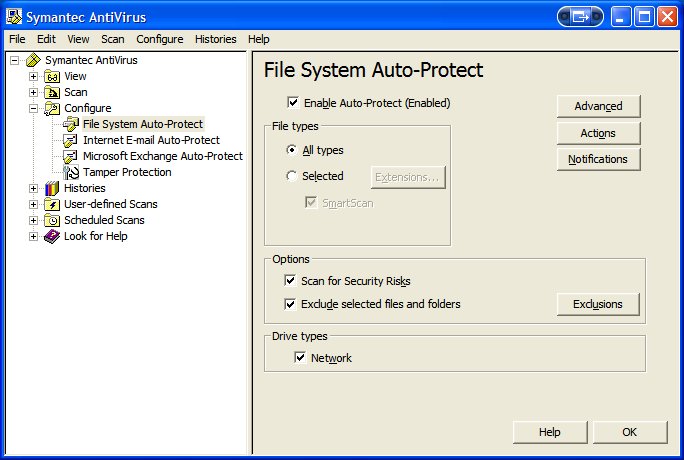Collapse the Configure tree node
This screenshot has height=460, width=684.
pos(33,108)
